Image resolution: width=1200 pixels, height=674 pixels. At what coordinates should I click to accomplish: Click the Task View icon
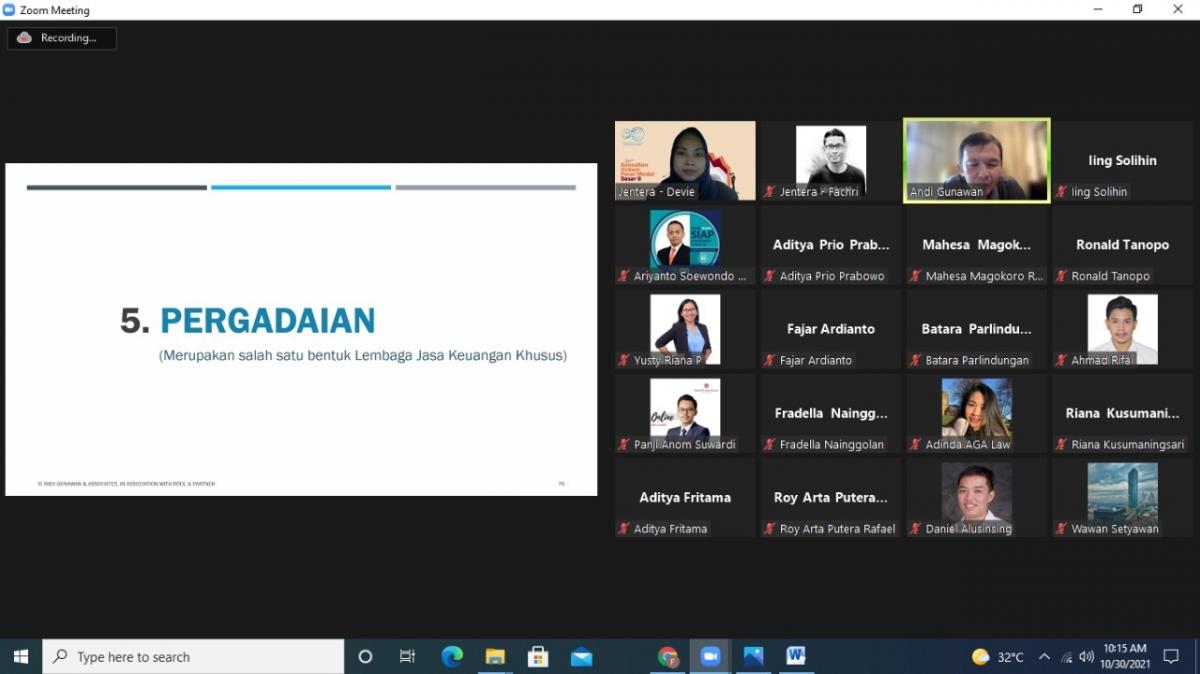pos(407,656)
